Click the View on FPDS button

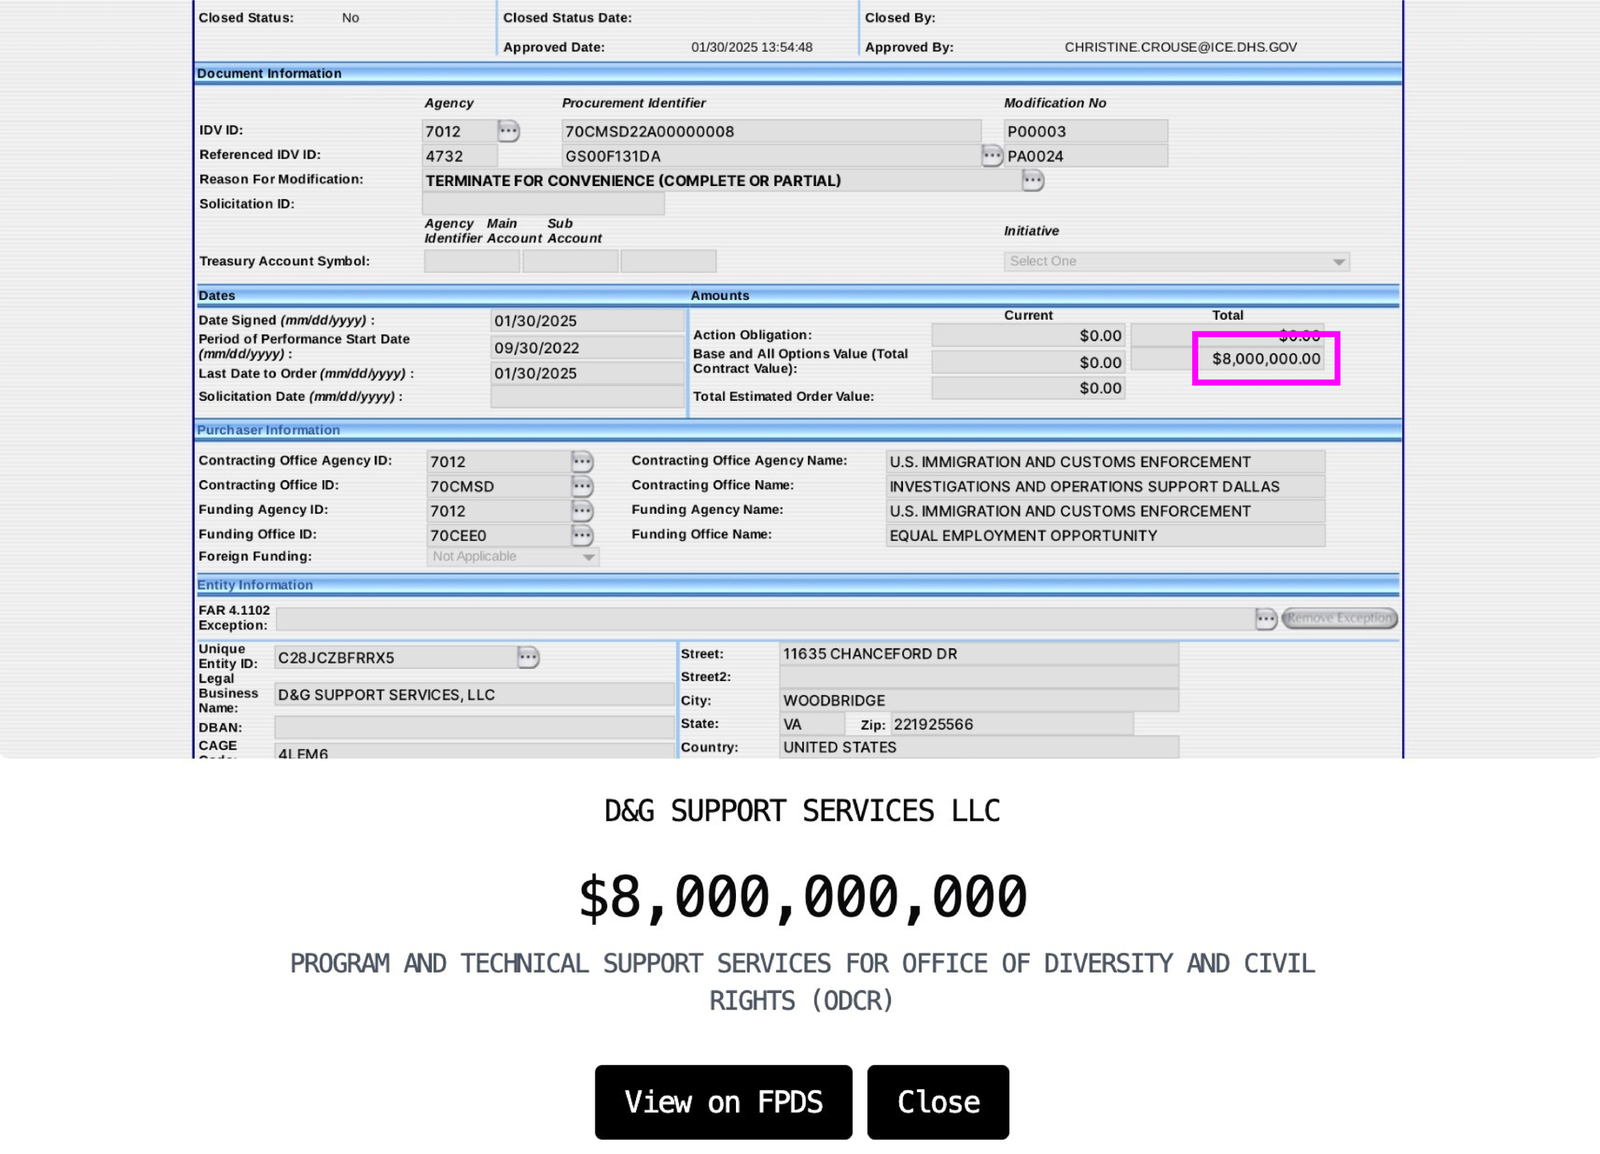click(x=723, y=1102)
